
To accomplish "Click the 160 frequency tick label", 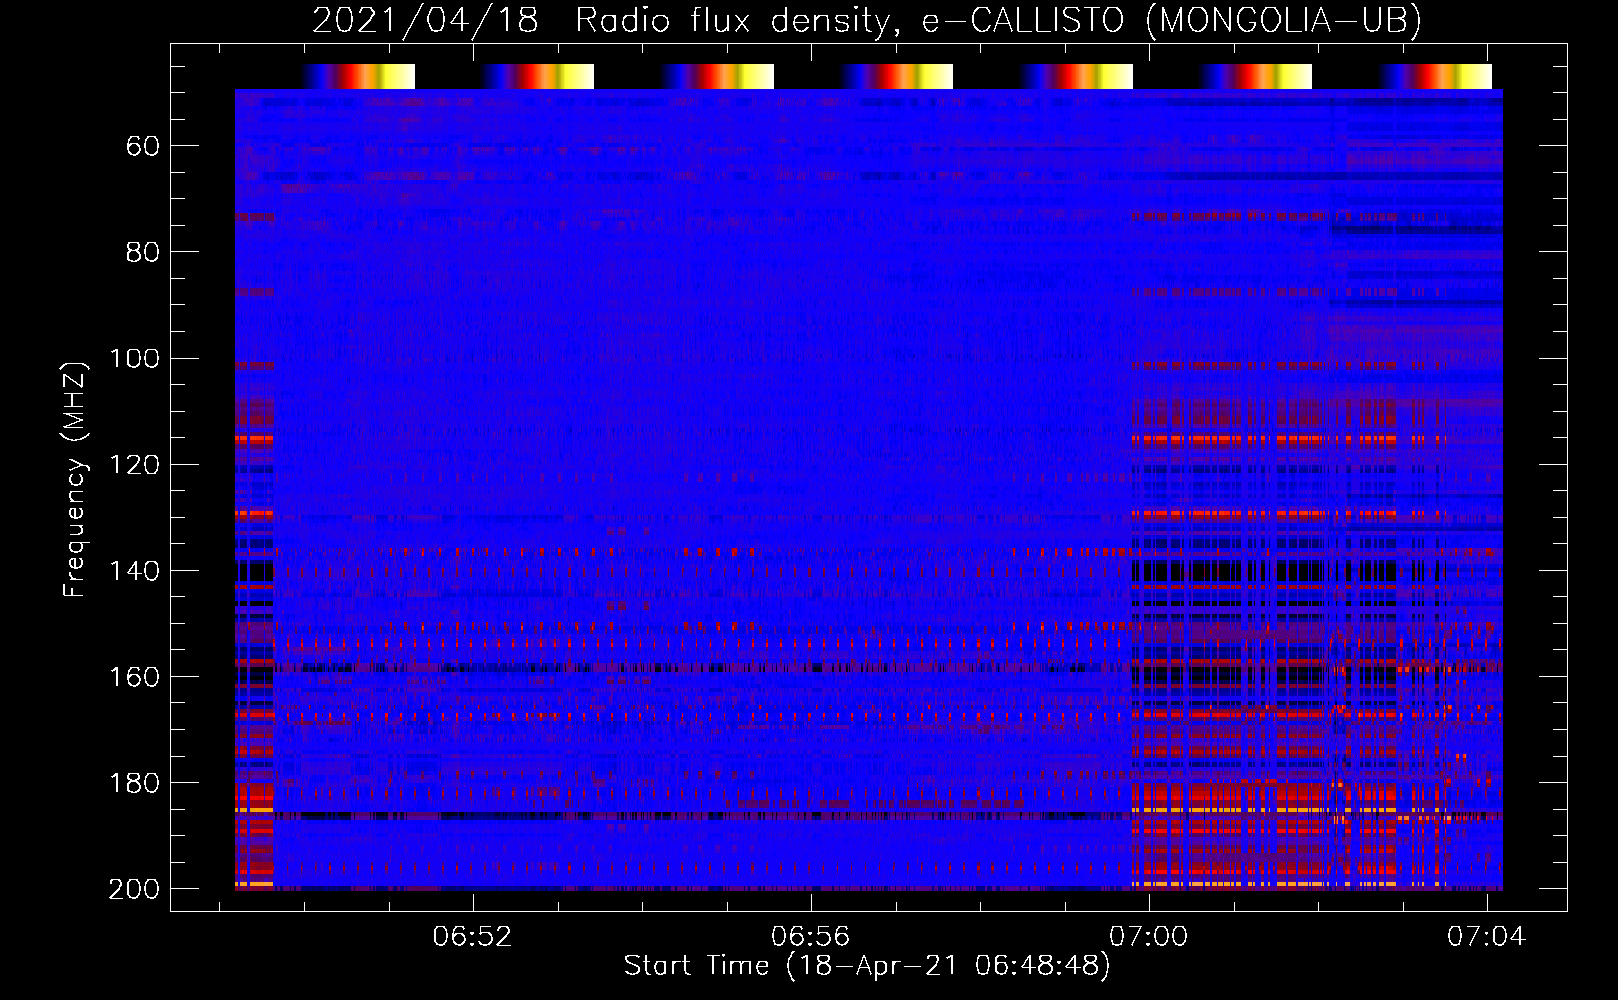I will 134,676.
